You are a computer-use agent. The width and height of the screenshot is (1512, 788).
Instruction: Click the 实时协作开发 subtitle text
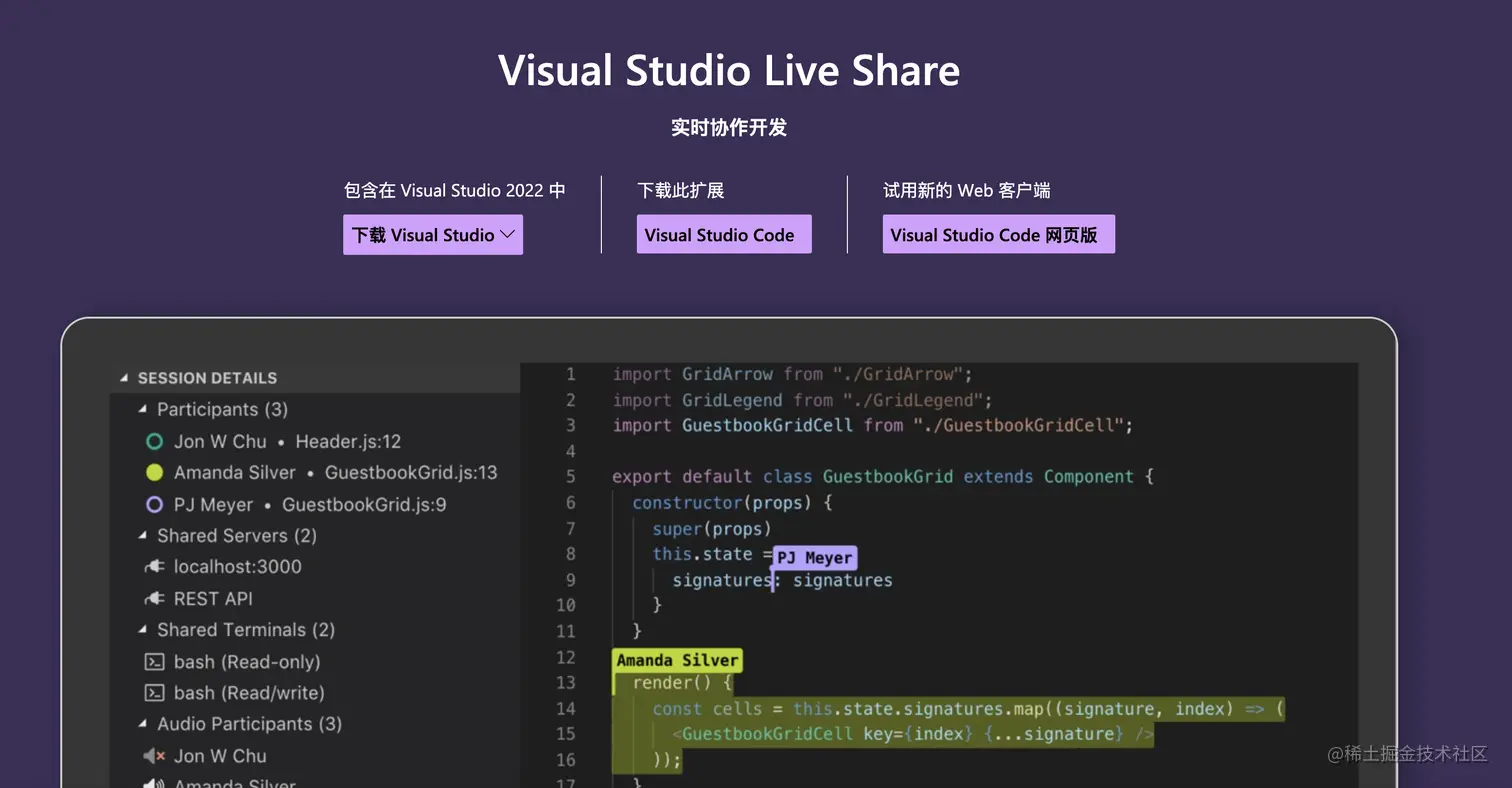[x=729, y=128]
